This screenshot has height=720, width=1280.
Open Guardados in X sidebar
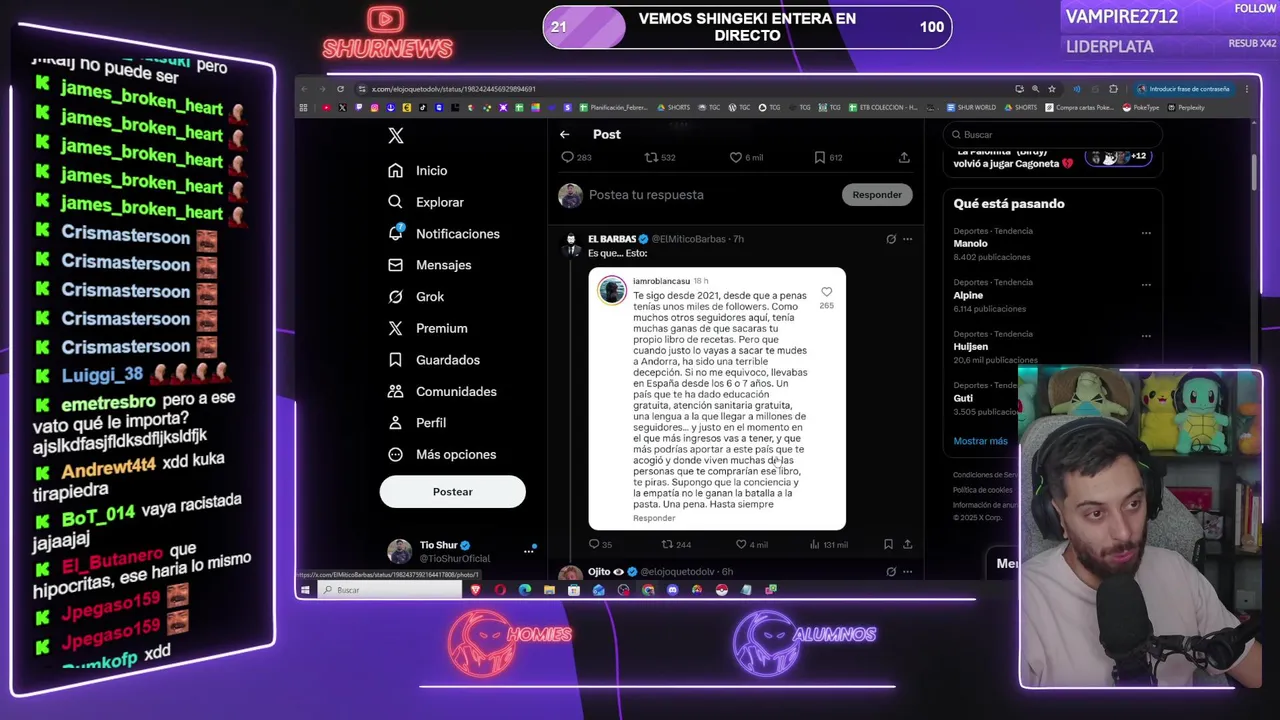pos(434,360)
